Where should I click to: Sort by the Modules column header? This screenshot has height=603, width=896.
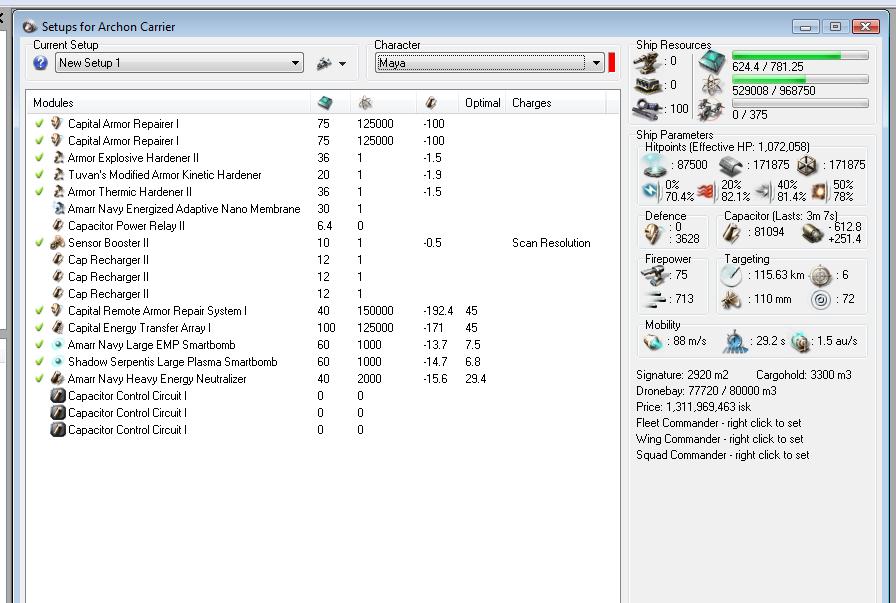pyautogui.click(x=53, y=103)
